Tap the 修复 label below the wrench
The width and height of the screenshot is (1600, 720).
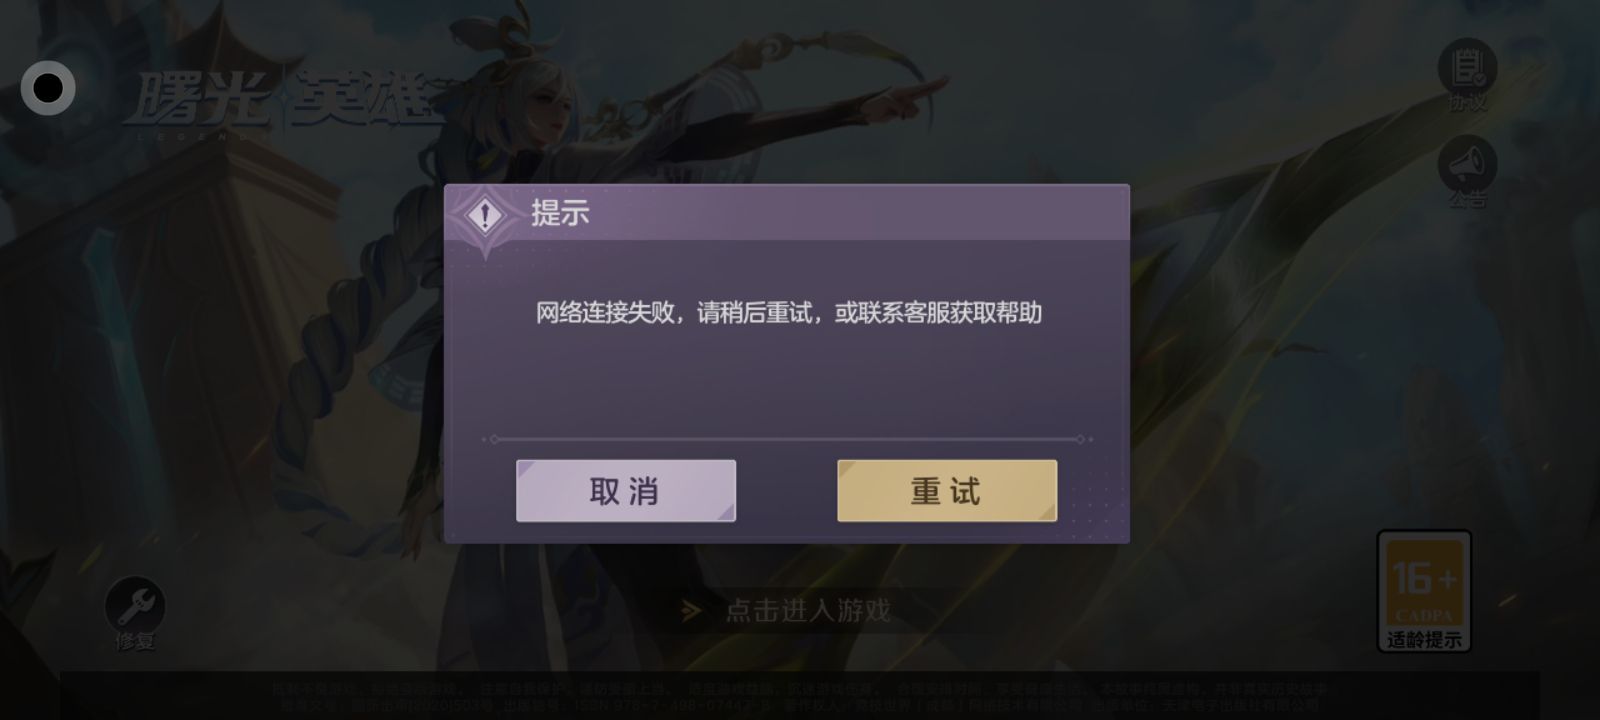point(135,642)
